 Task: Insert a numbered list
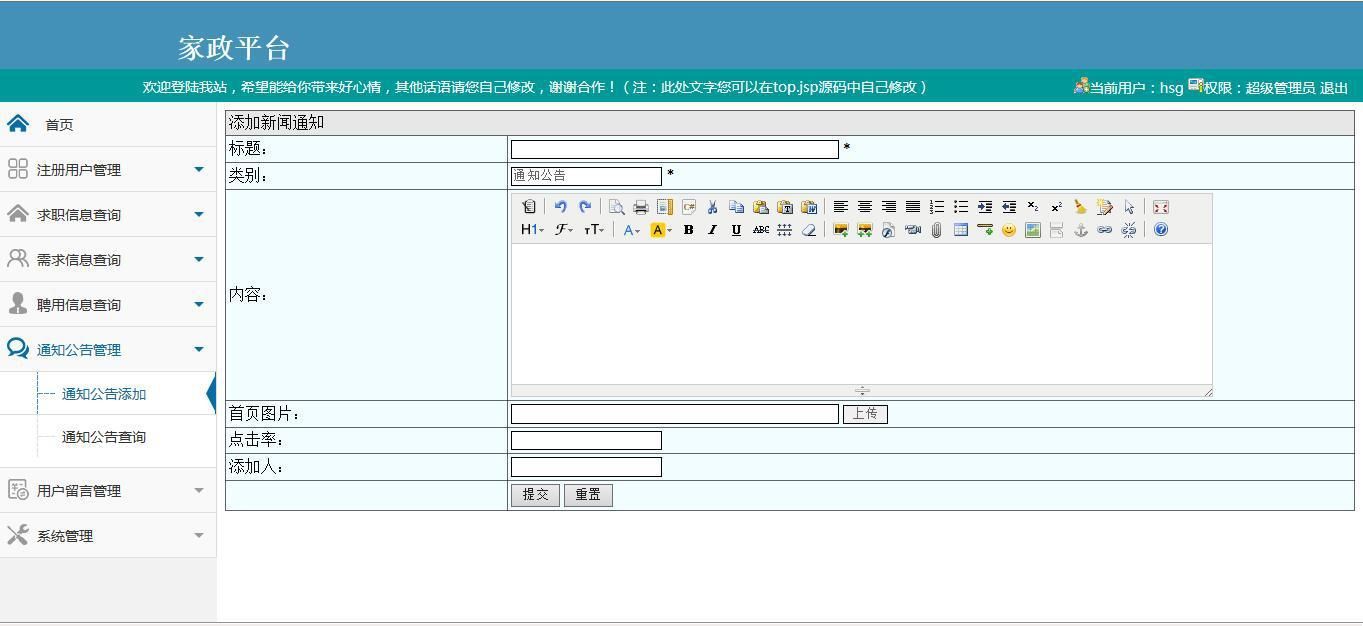click(937, 207)
